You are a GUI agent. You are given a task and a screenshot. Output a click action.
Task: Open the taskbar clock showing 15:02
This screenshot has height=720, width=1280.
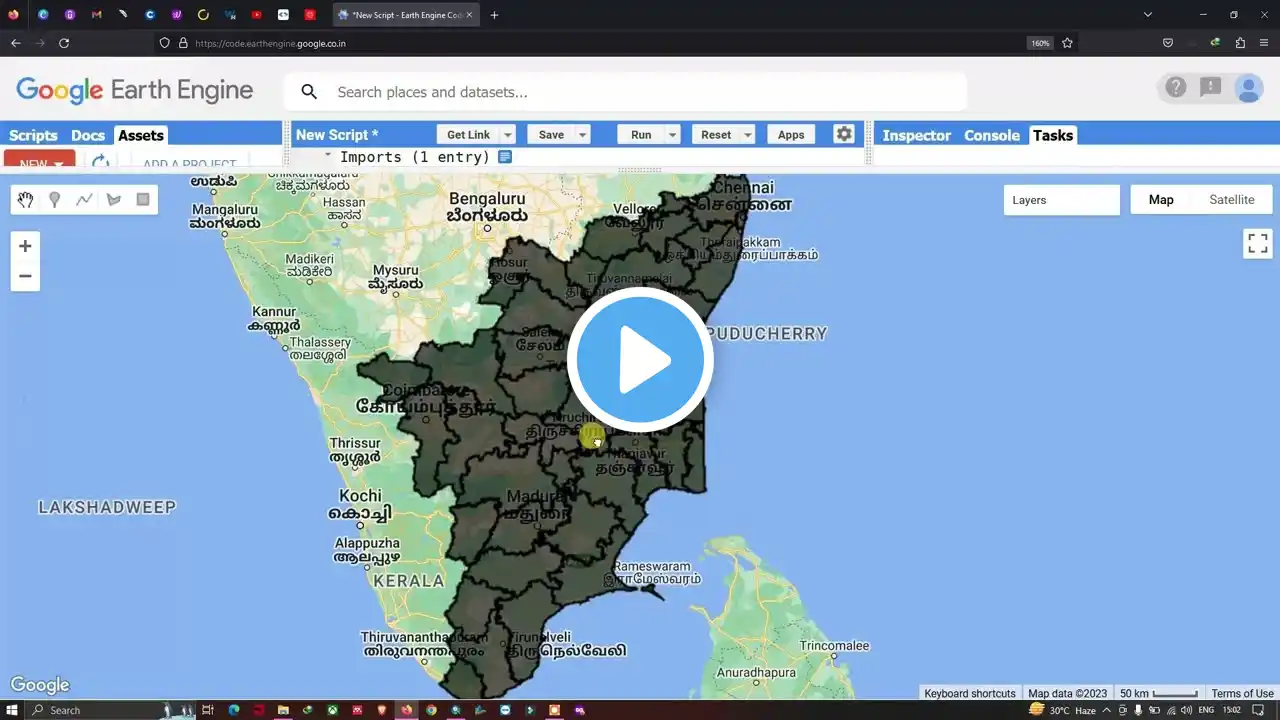[x=1234, y=710]
